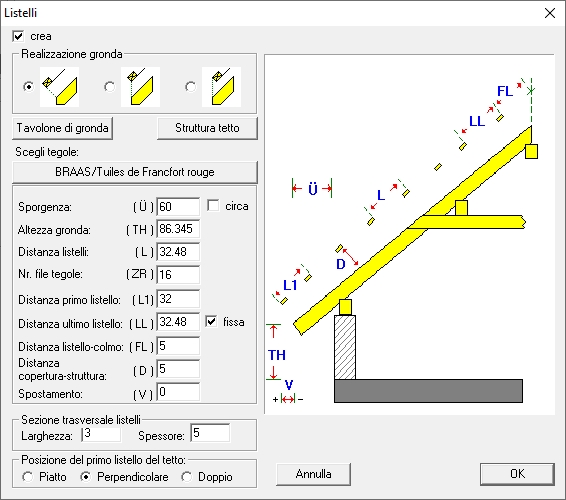
Task: Click the Nr. file tegole (ZR) field
Action: coord(178,275)
